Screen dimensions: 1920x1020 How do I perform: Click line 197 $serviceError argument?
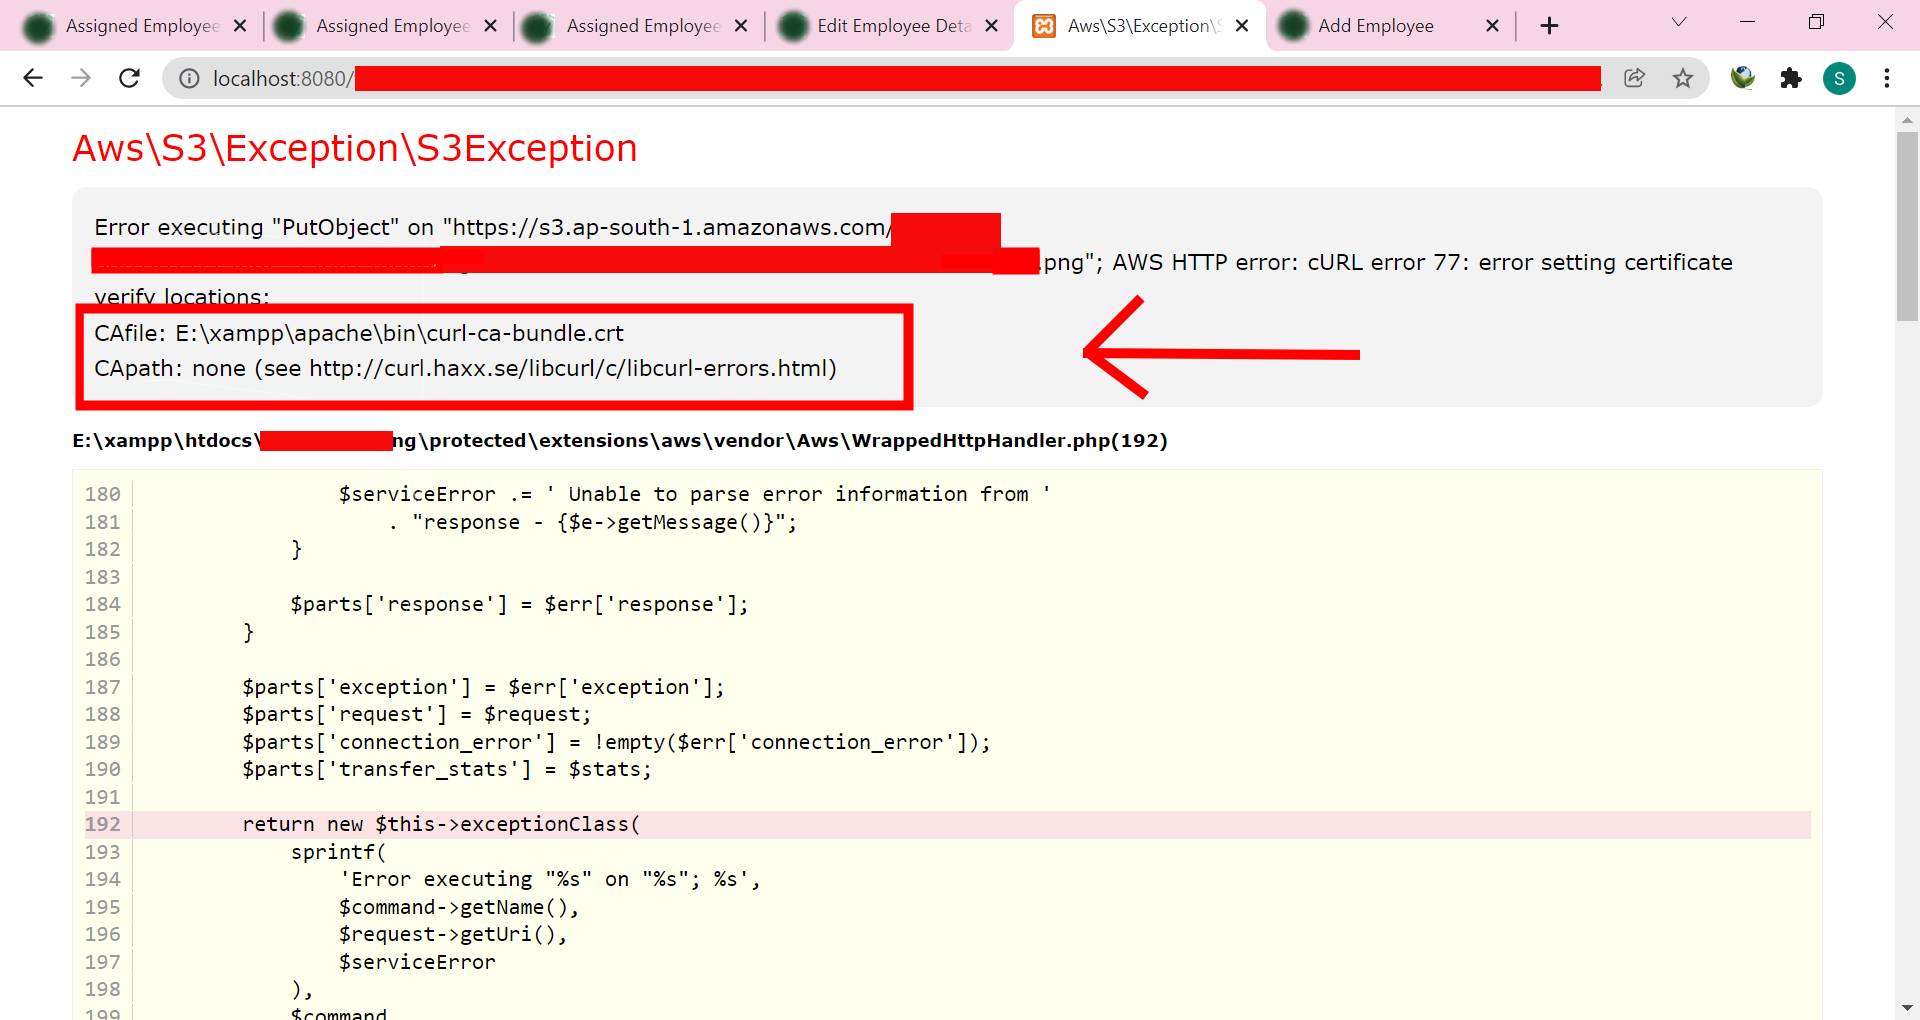(x=417, y=962)
